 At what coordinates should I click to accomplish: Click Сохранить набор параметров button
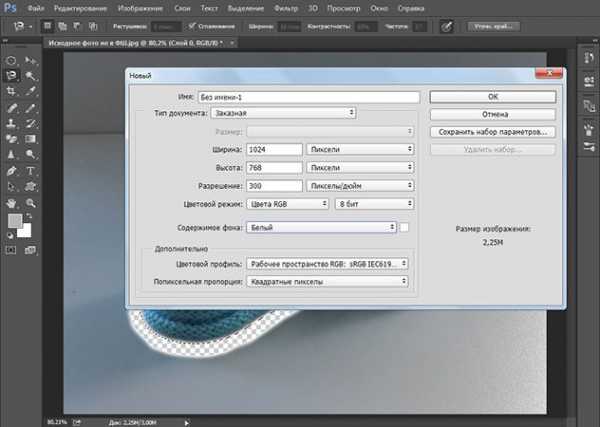coord(491,132)
